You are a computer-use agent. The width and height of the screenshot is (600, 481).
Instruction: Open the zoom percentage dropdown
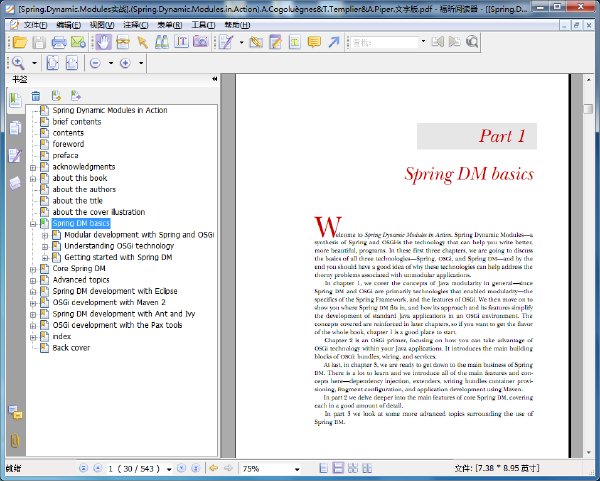pyautogui.click(x=297, y=469)
